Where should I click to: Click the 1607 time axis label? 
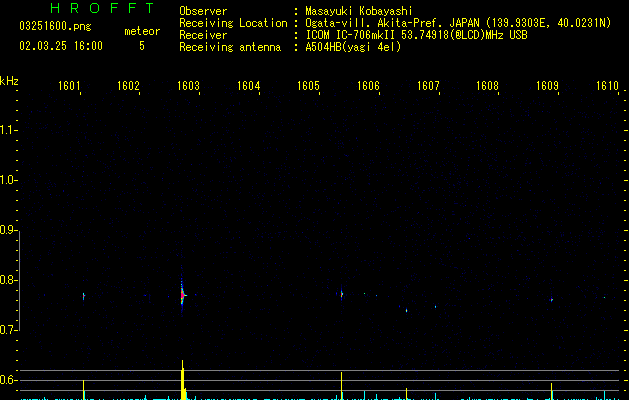point(428,85)
